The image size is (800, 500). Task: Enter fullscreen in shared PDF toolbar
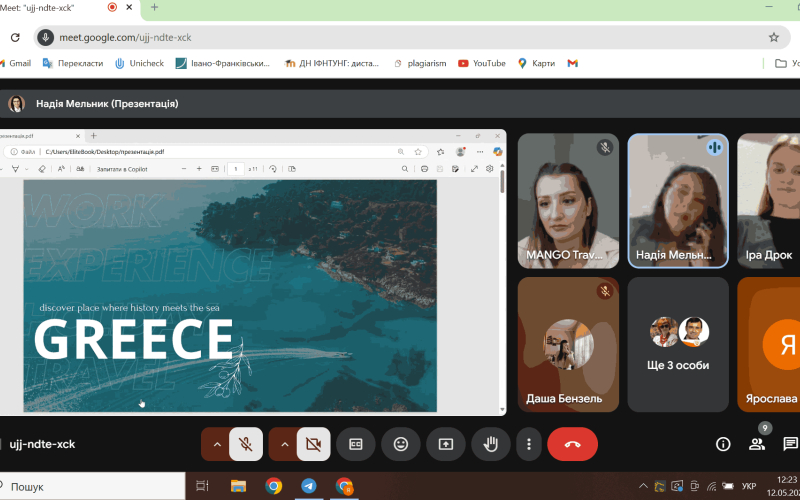[x=474, y=169]
